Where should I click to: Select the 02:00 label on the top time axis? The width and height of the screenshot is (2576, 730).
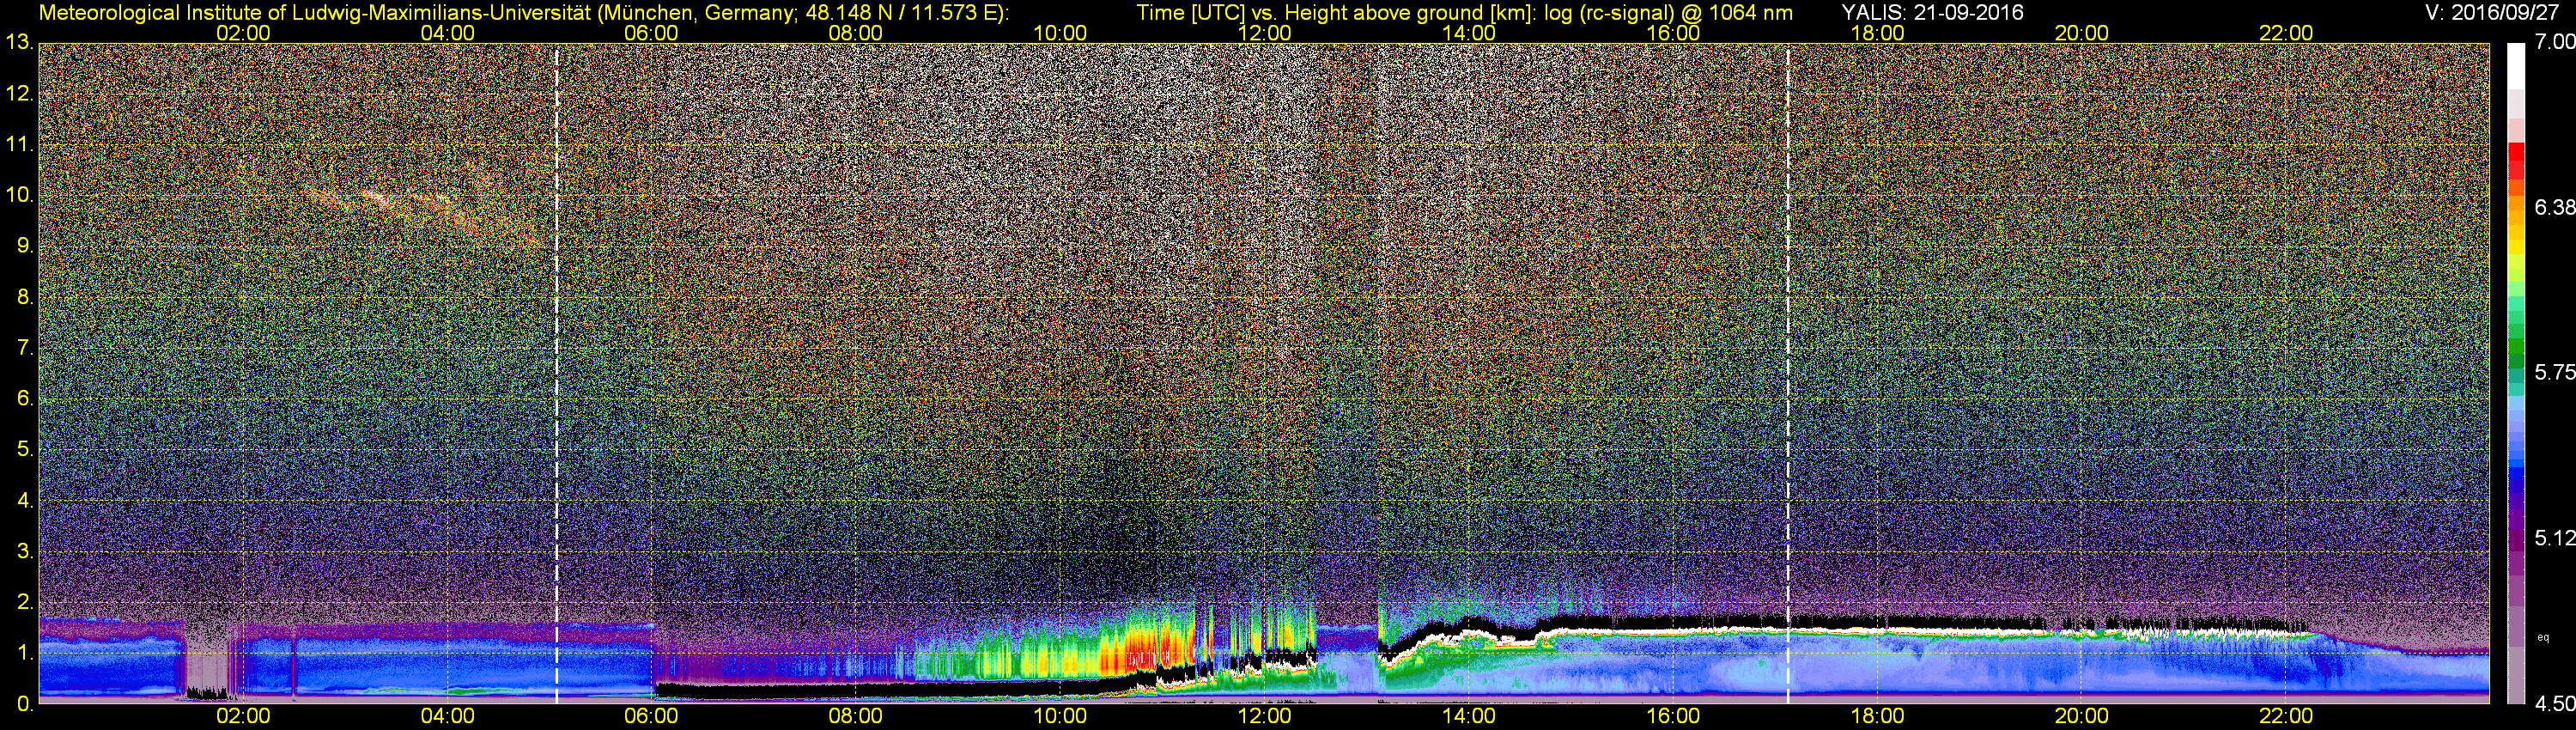tap(243, 33)
